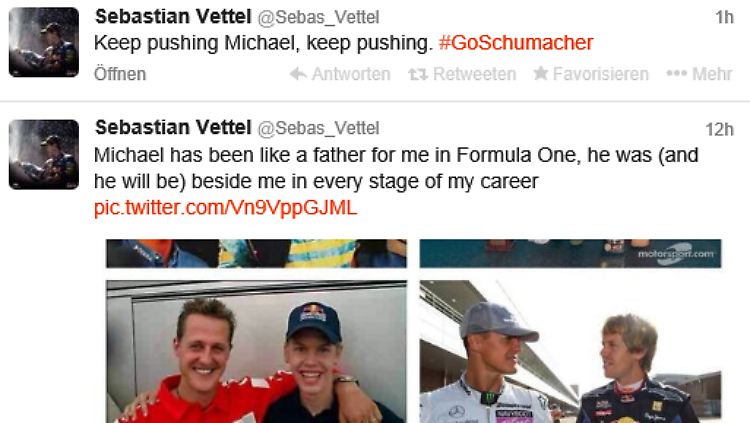Open the 12h timestamp permalink
Viewport: 750px width, 423px height.
point(720,130)
